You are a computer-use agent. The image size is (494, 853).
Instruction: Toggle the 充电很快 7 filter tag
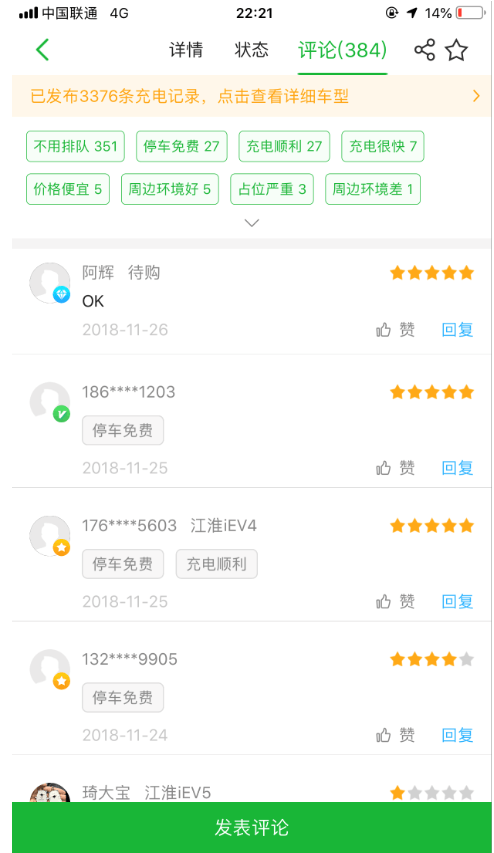pos(382,146)
